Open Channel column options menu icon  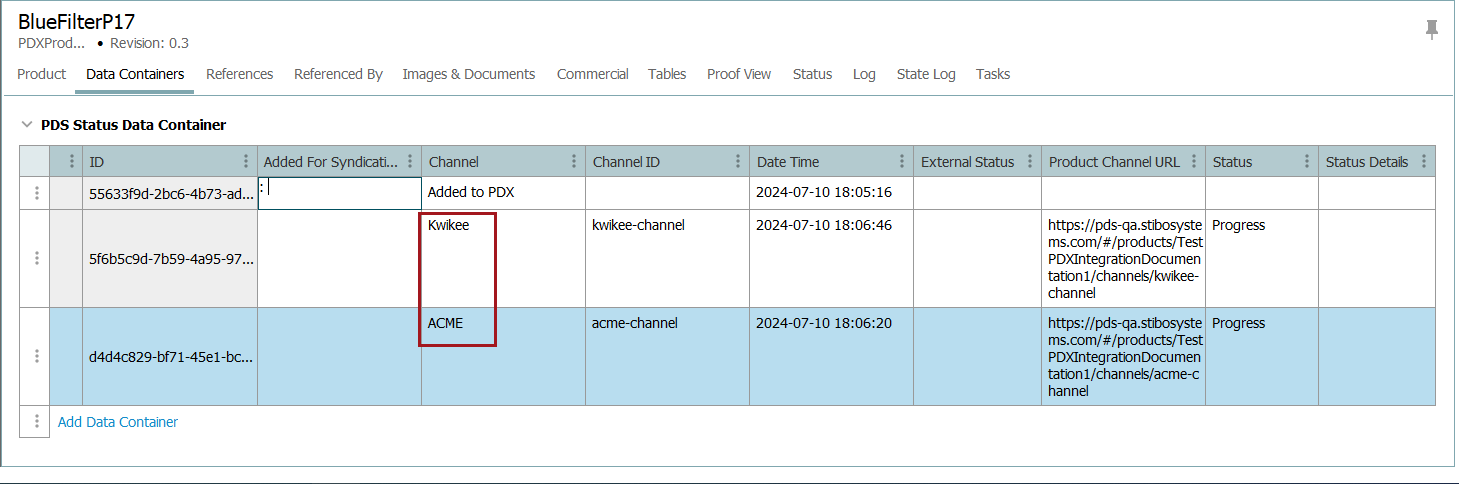tap(574, 162)
